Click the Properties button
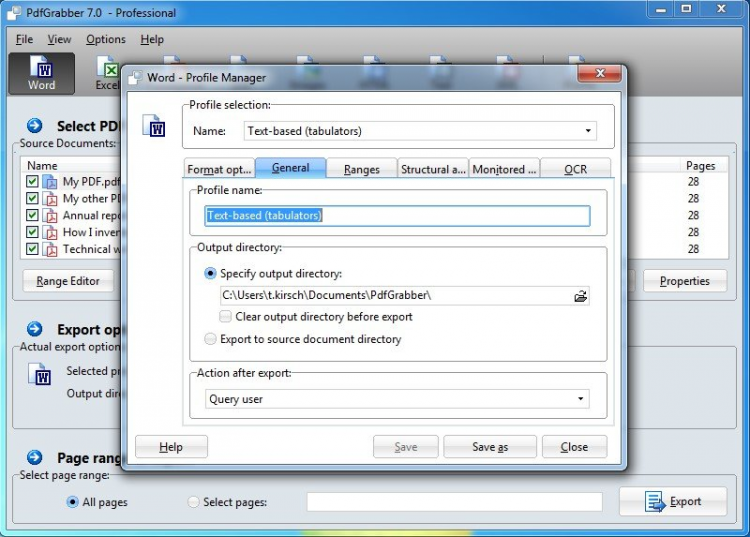750x537 pixels. pyautogui.click(x=685, y=281)
